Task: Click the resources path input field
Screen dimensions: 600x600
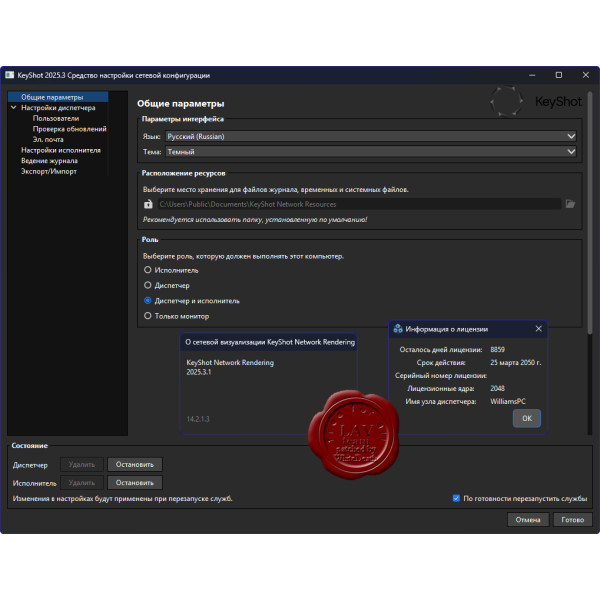Action: pyautogui.click(x=360, y=204)
